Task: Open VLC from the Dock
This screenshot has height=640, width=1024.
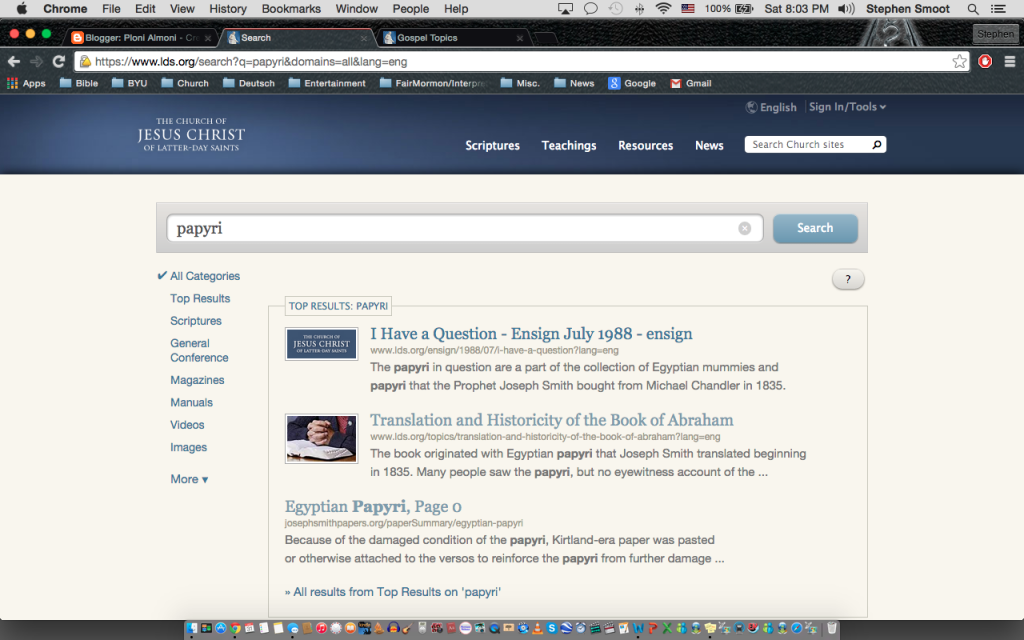Action: point(537,628)
